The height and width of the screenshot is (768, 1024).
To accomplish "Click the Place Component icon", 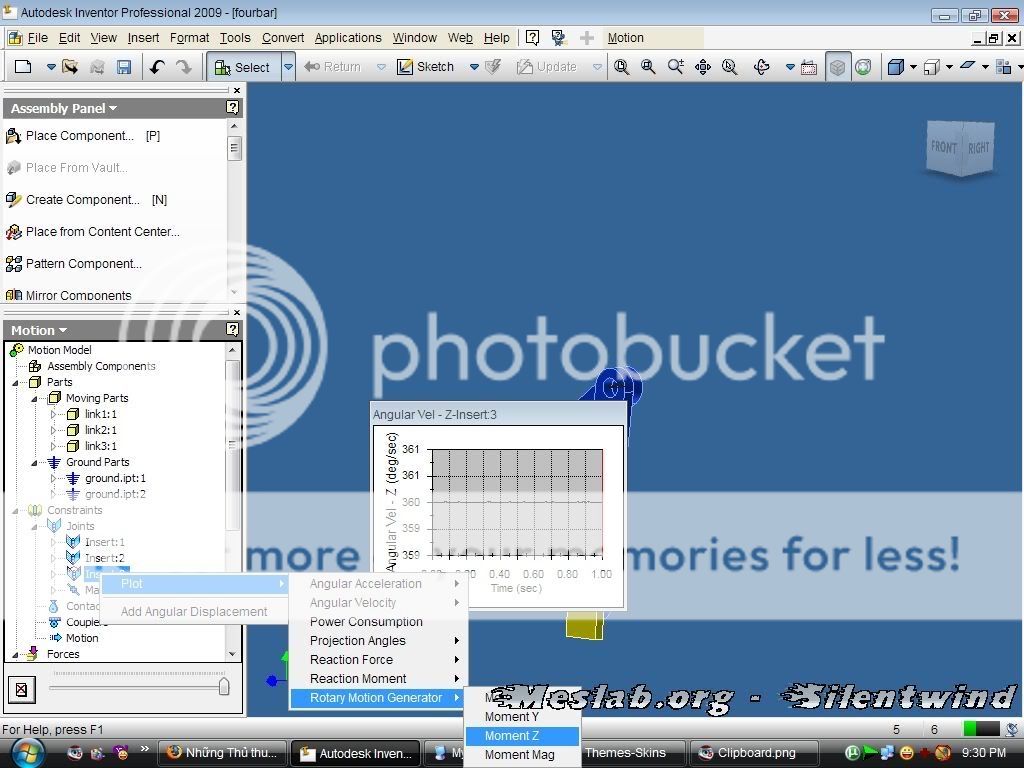I will pos(14,136).
